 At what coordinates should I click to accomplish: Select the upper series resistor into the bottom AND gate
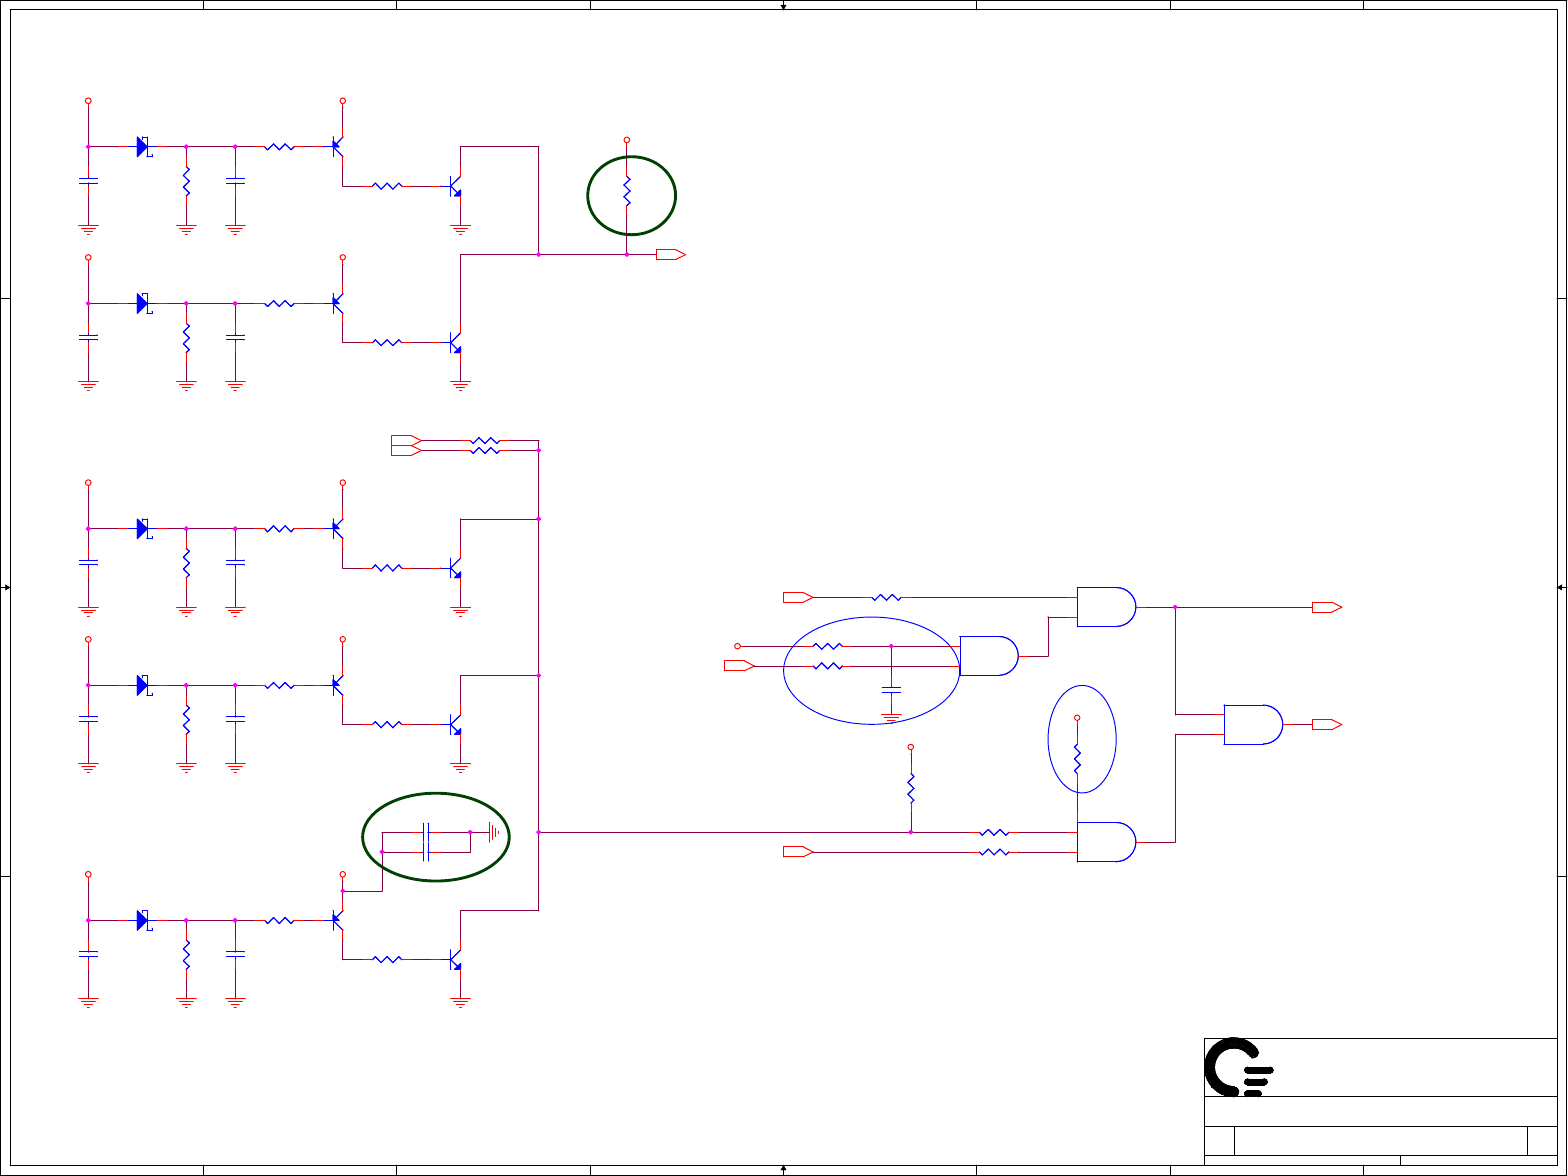[x=994, y=832]
